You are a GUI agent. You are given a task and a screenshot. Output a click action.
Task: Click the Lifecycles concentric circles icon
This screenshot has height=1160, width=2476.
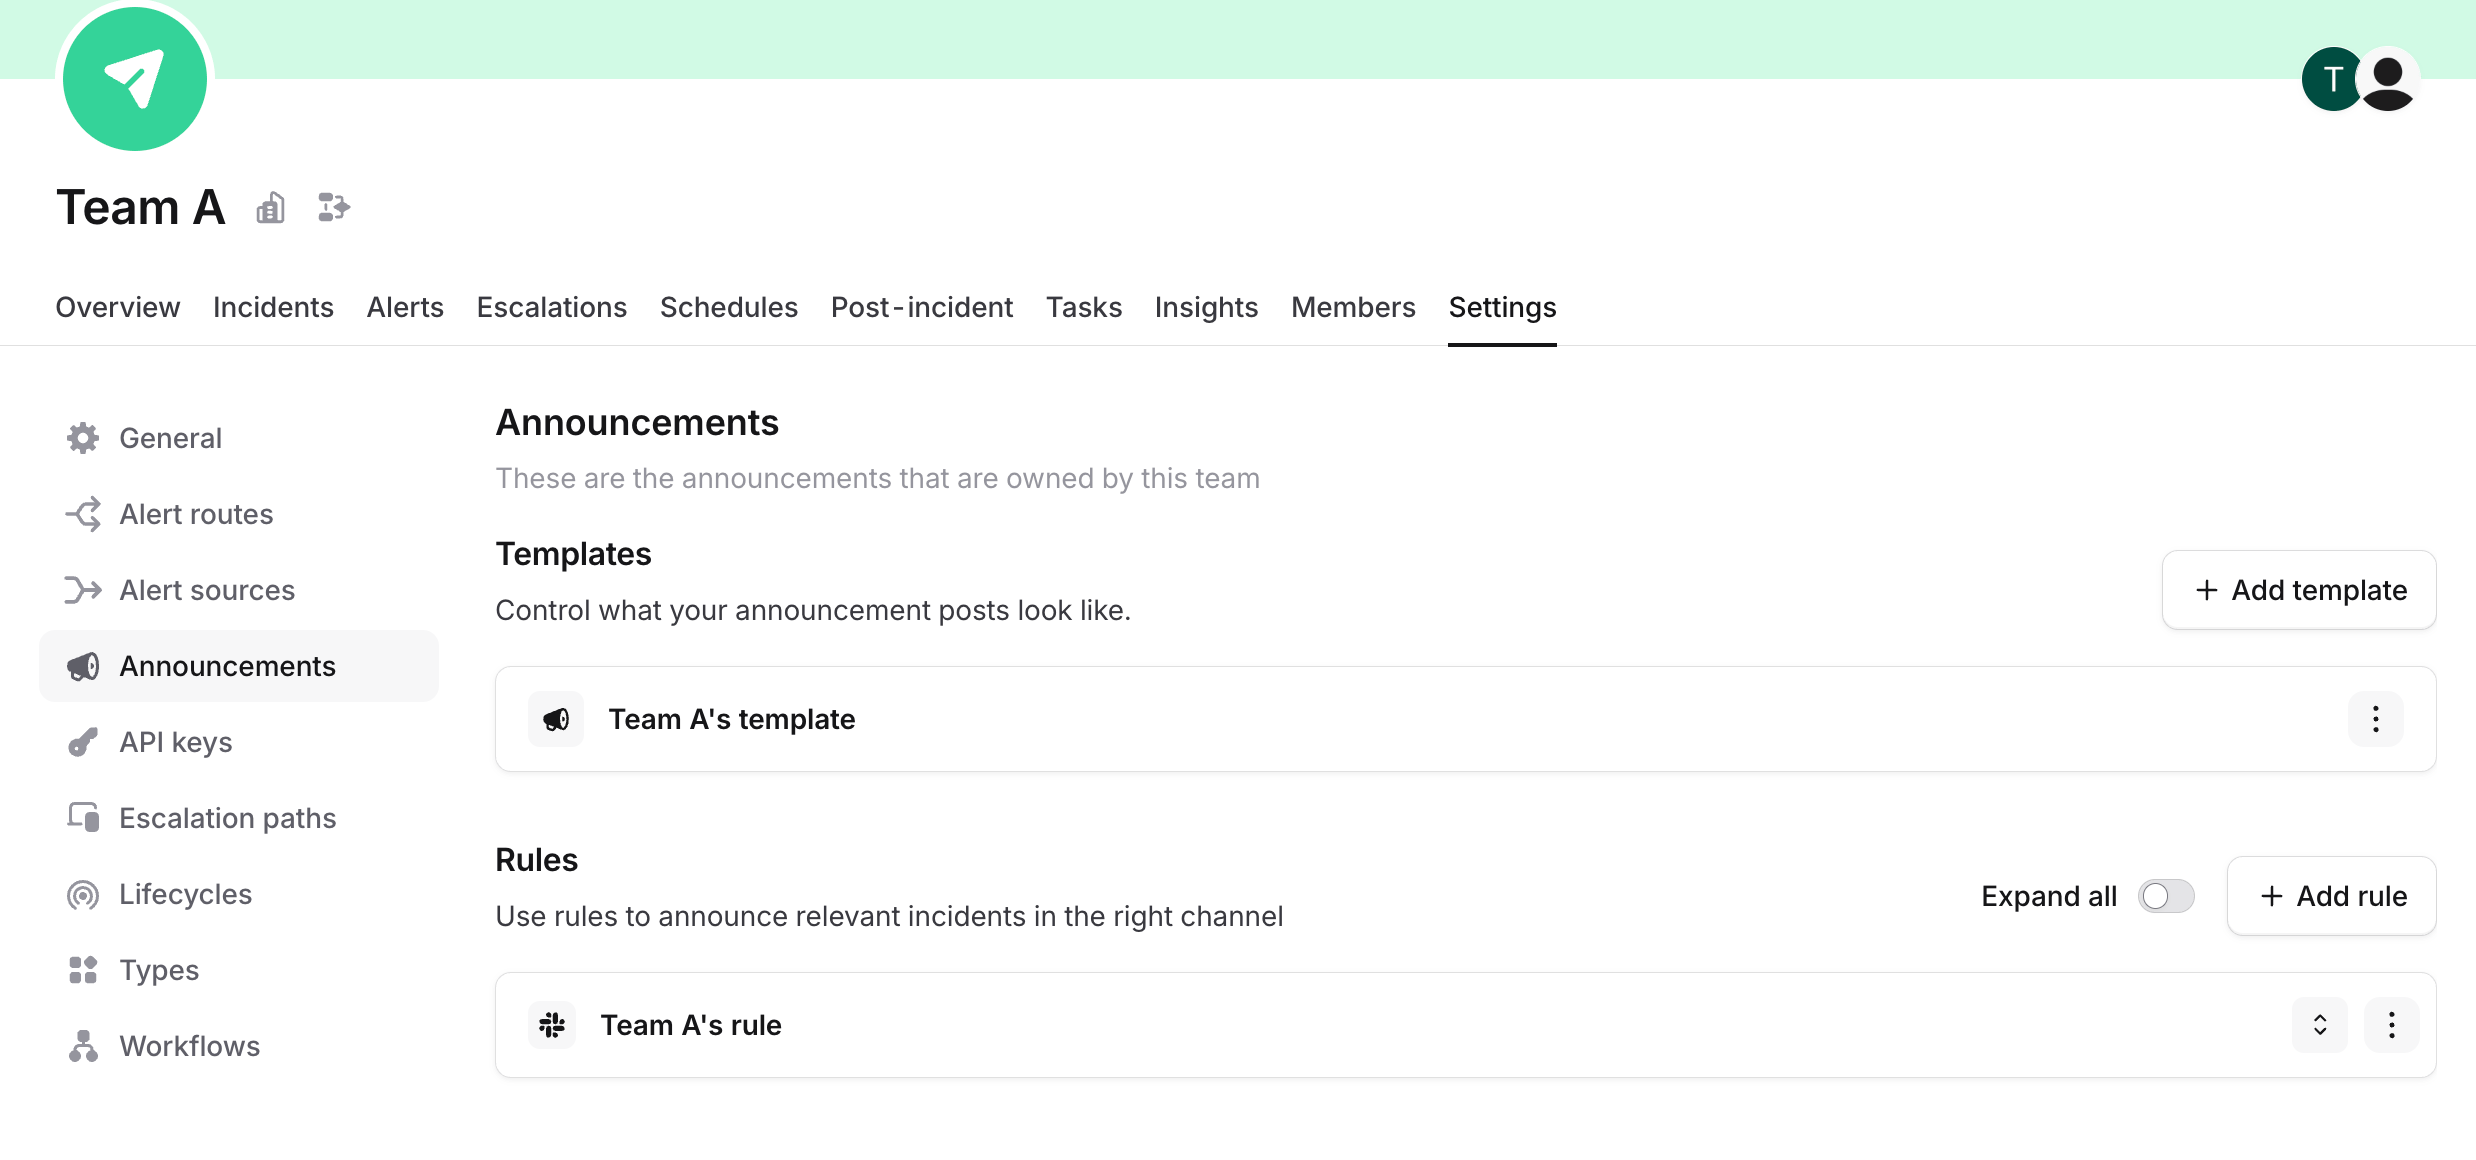tap(83, 894)
